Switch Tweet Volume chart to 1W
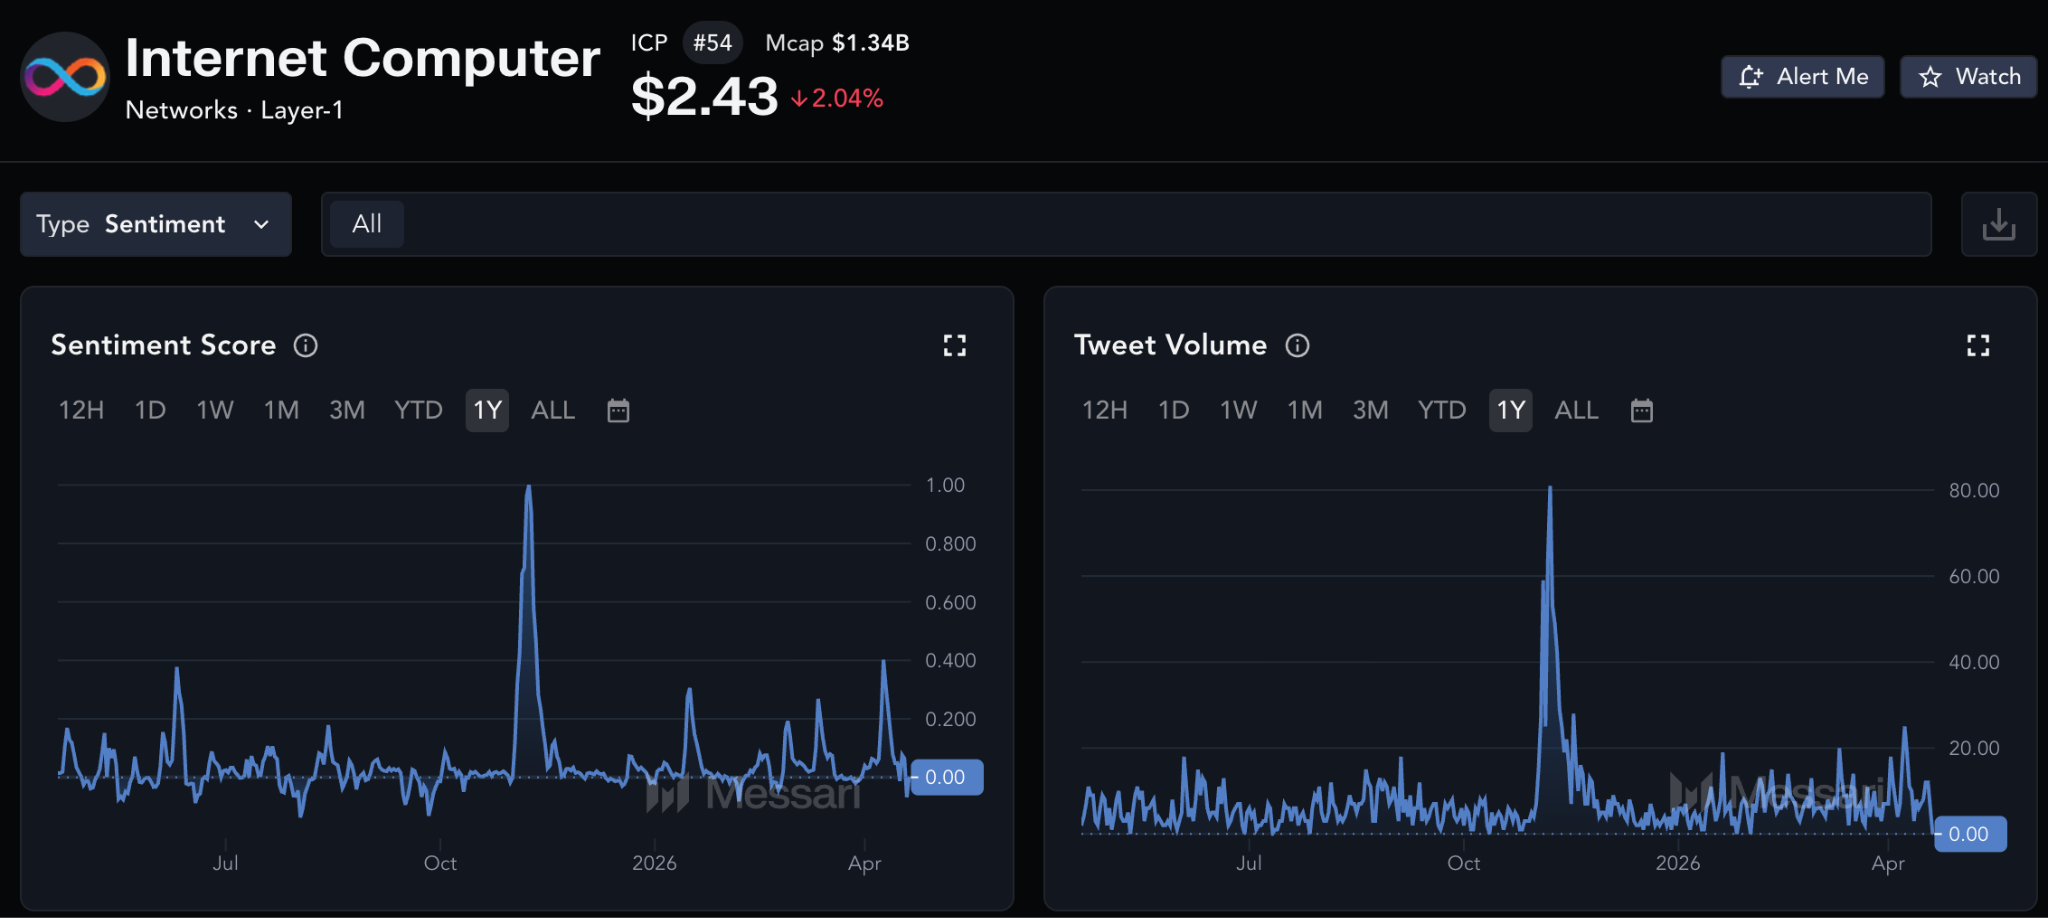Viewport: 2048px width, 918px height. click(x=1238, y=411)
